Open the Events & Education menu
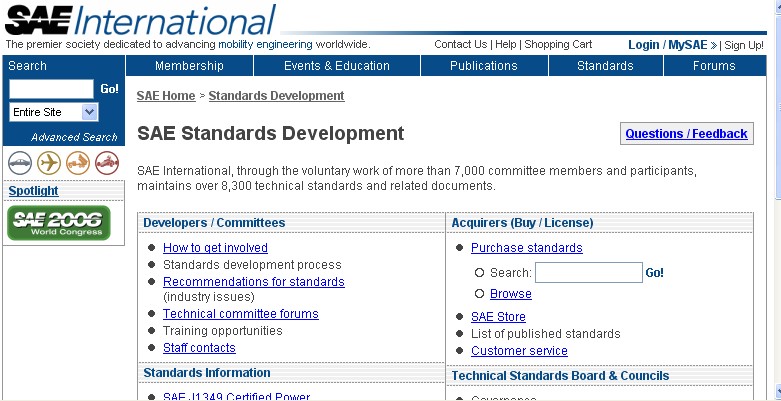 [337, 66]
